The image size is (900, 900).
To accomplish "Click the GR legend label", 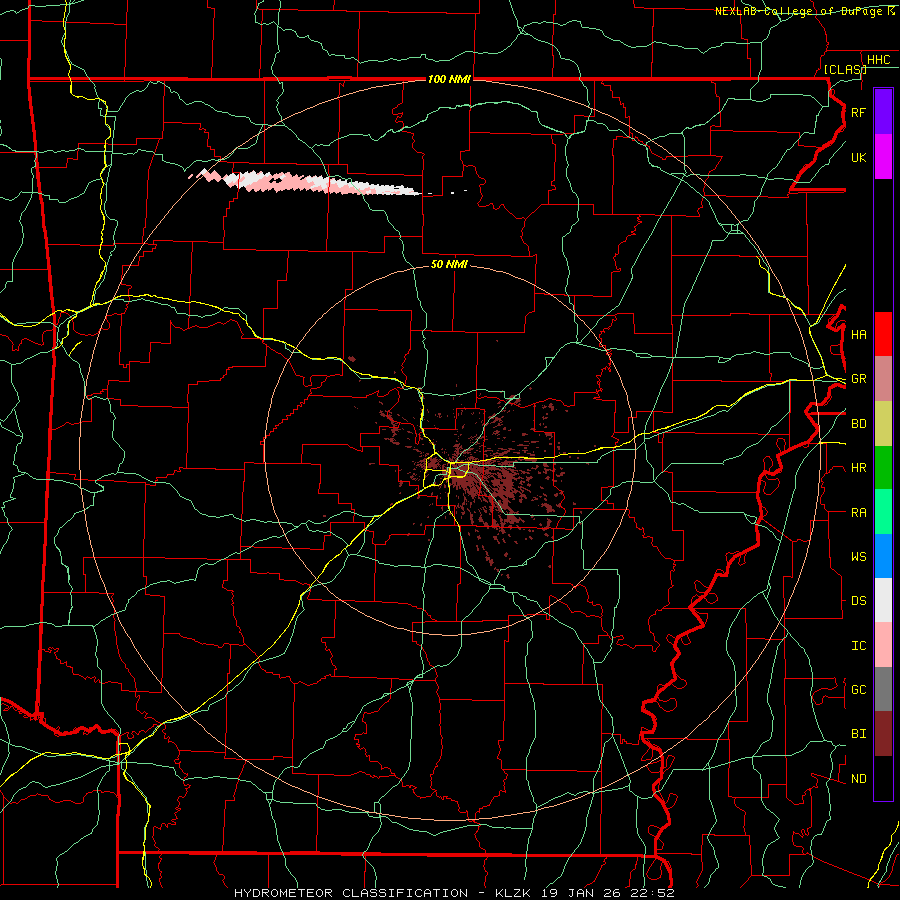I will [x=858, y=379].
